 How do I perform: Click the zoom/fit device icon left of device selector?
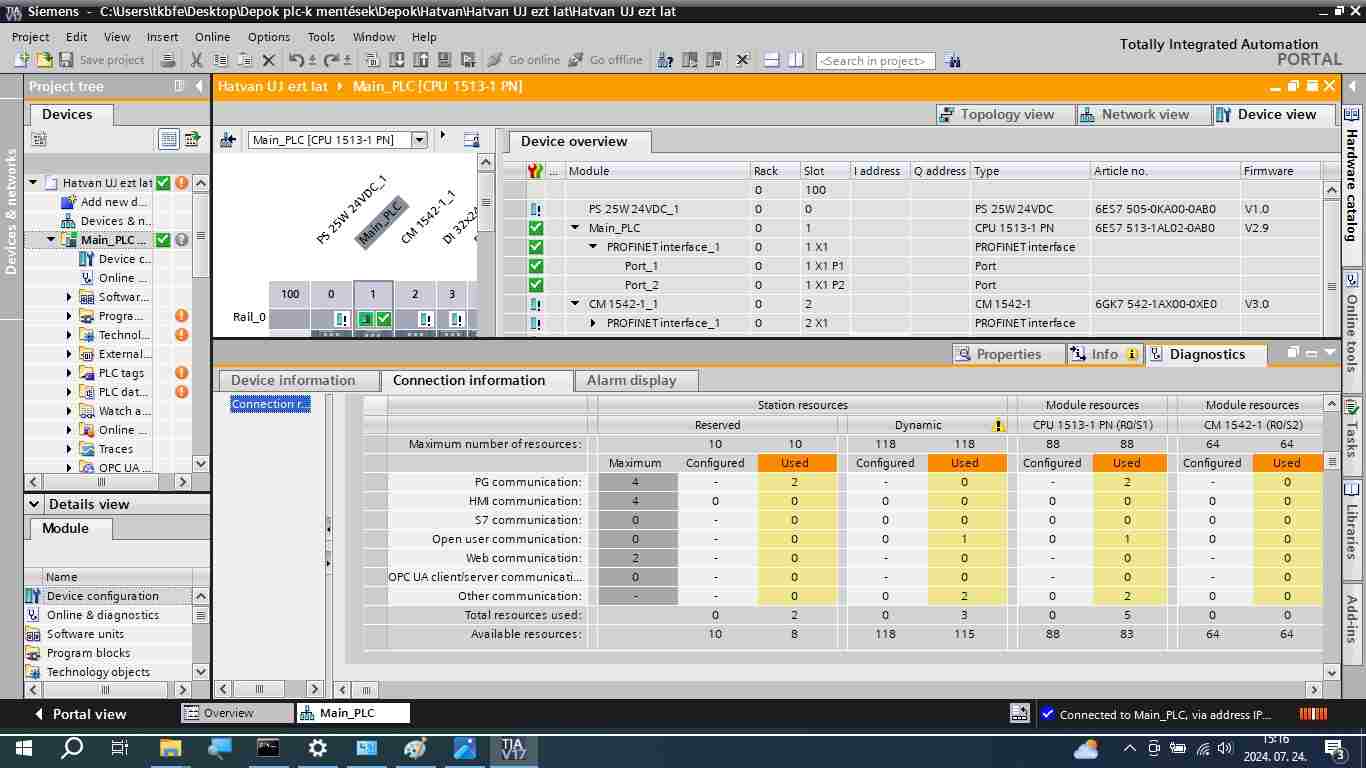point(228,140)
